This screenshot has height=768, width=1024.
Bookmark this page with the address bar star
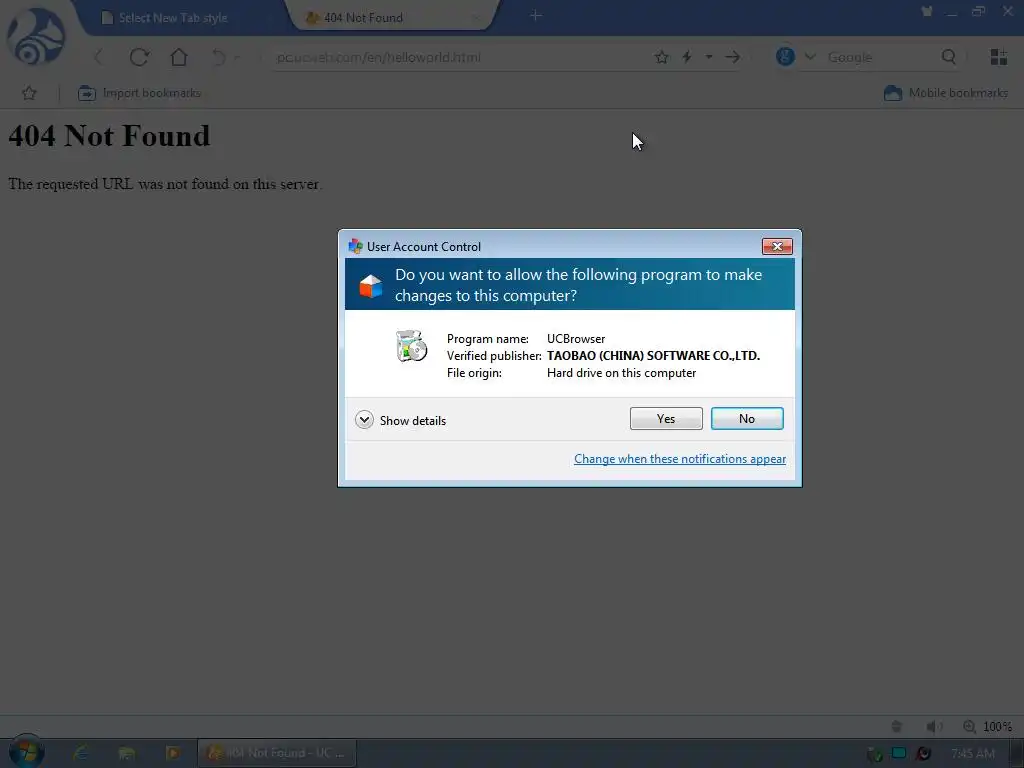tap(662, 57)
